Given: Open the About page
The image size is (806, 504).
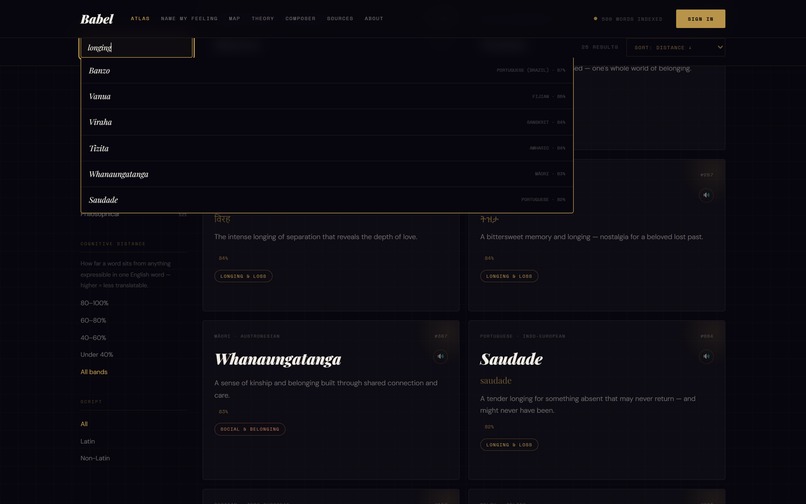Looking at the screenshot, I should [x=374, y=19].
